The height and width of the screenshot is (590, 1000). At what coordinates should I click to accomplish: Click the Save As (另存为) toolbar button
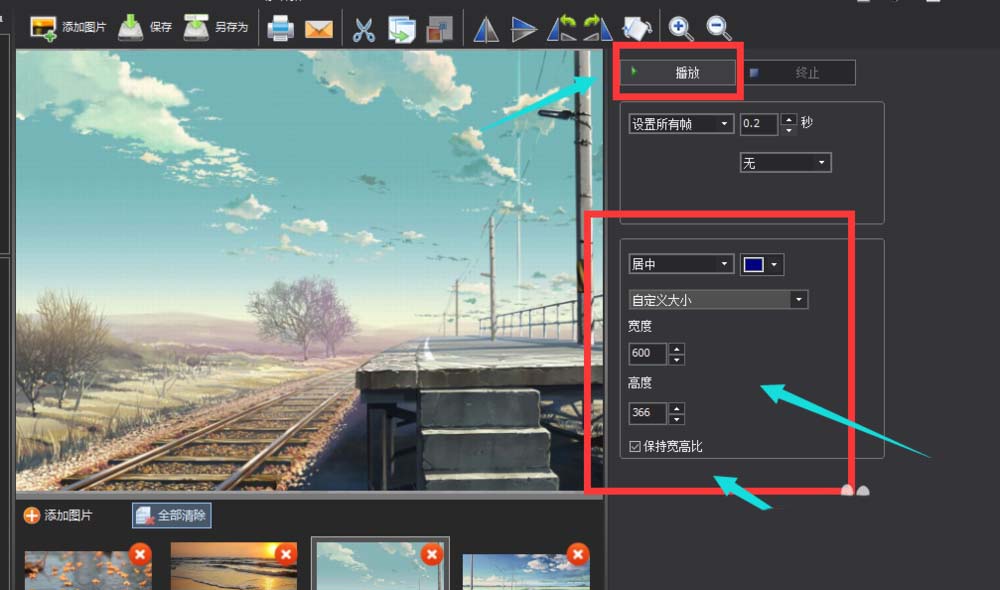216,27
